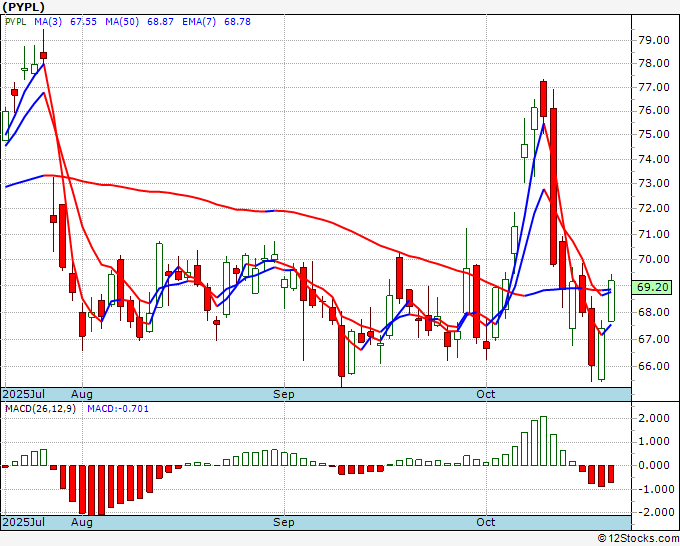Click the 73.00 price axis label
Screen dimensions: 680x546
(652, 184)
